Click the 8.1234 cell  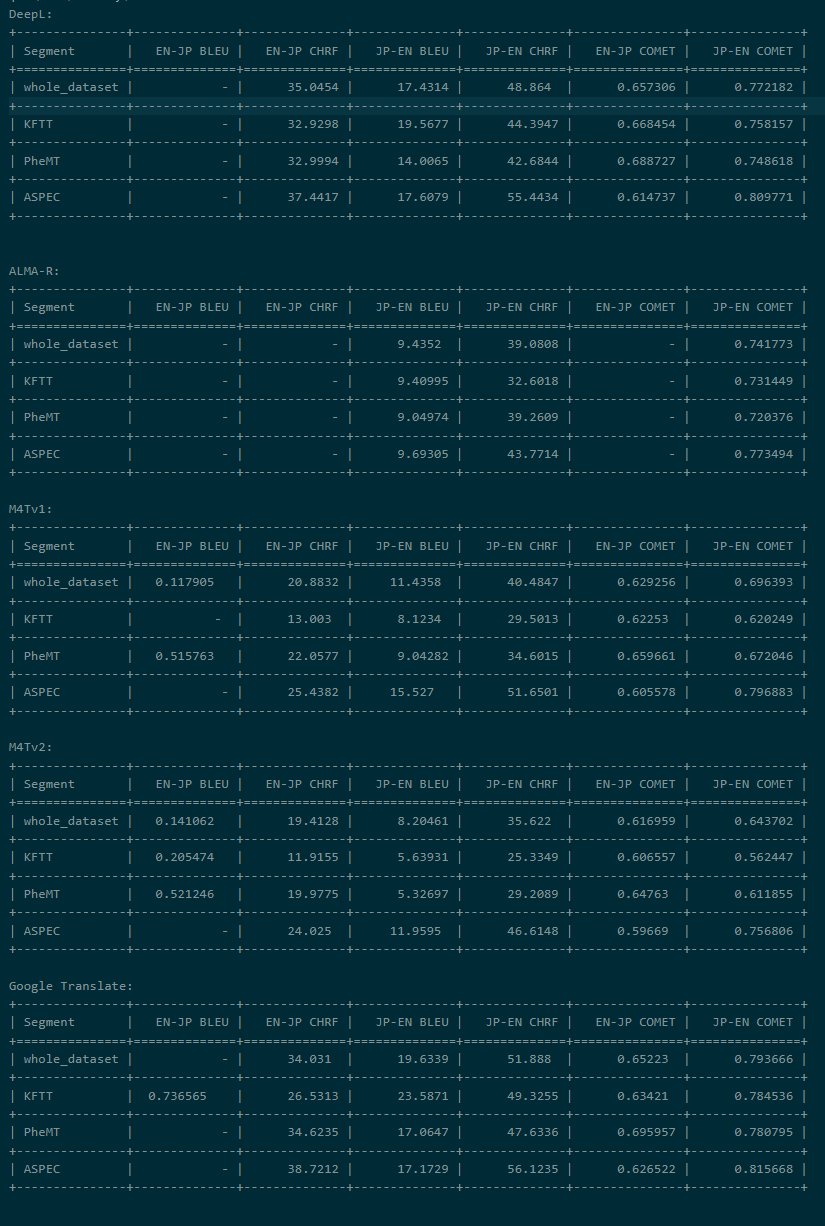(x=419, y=619)
